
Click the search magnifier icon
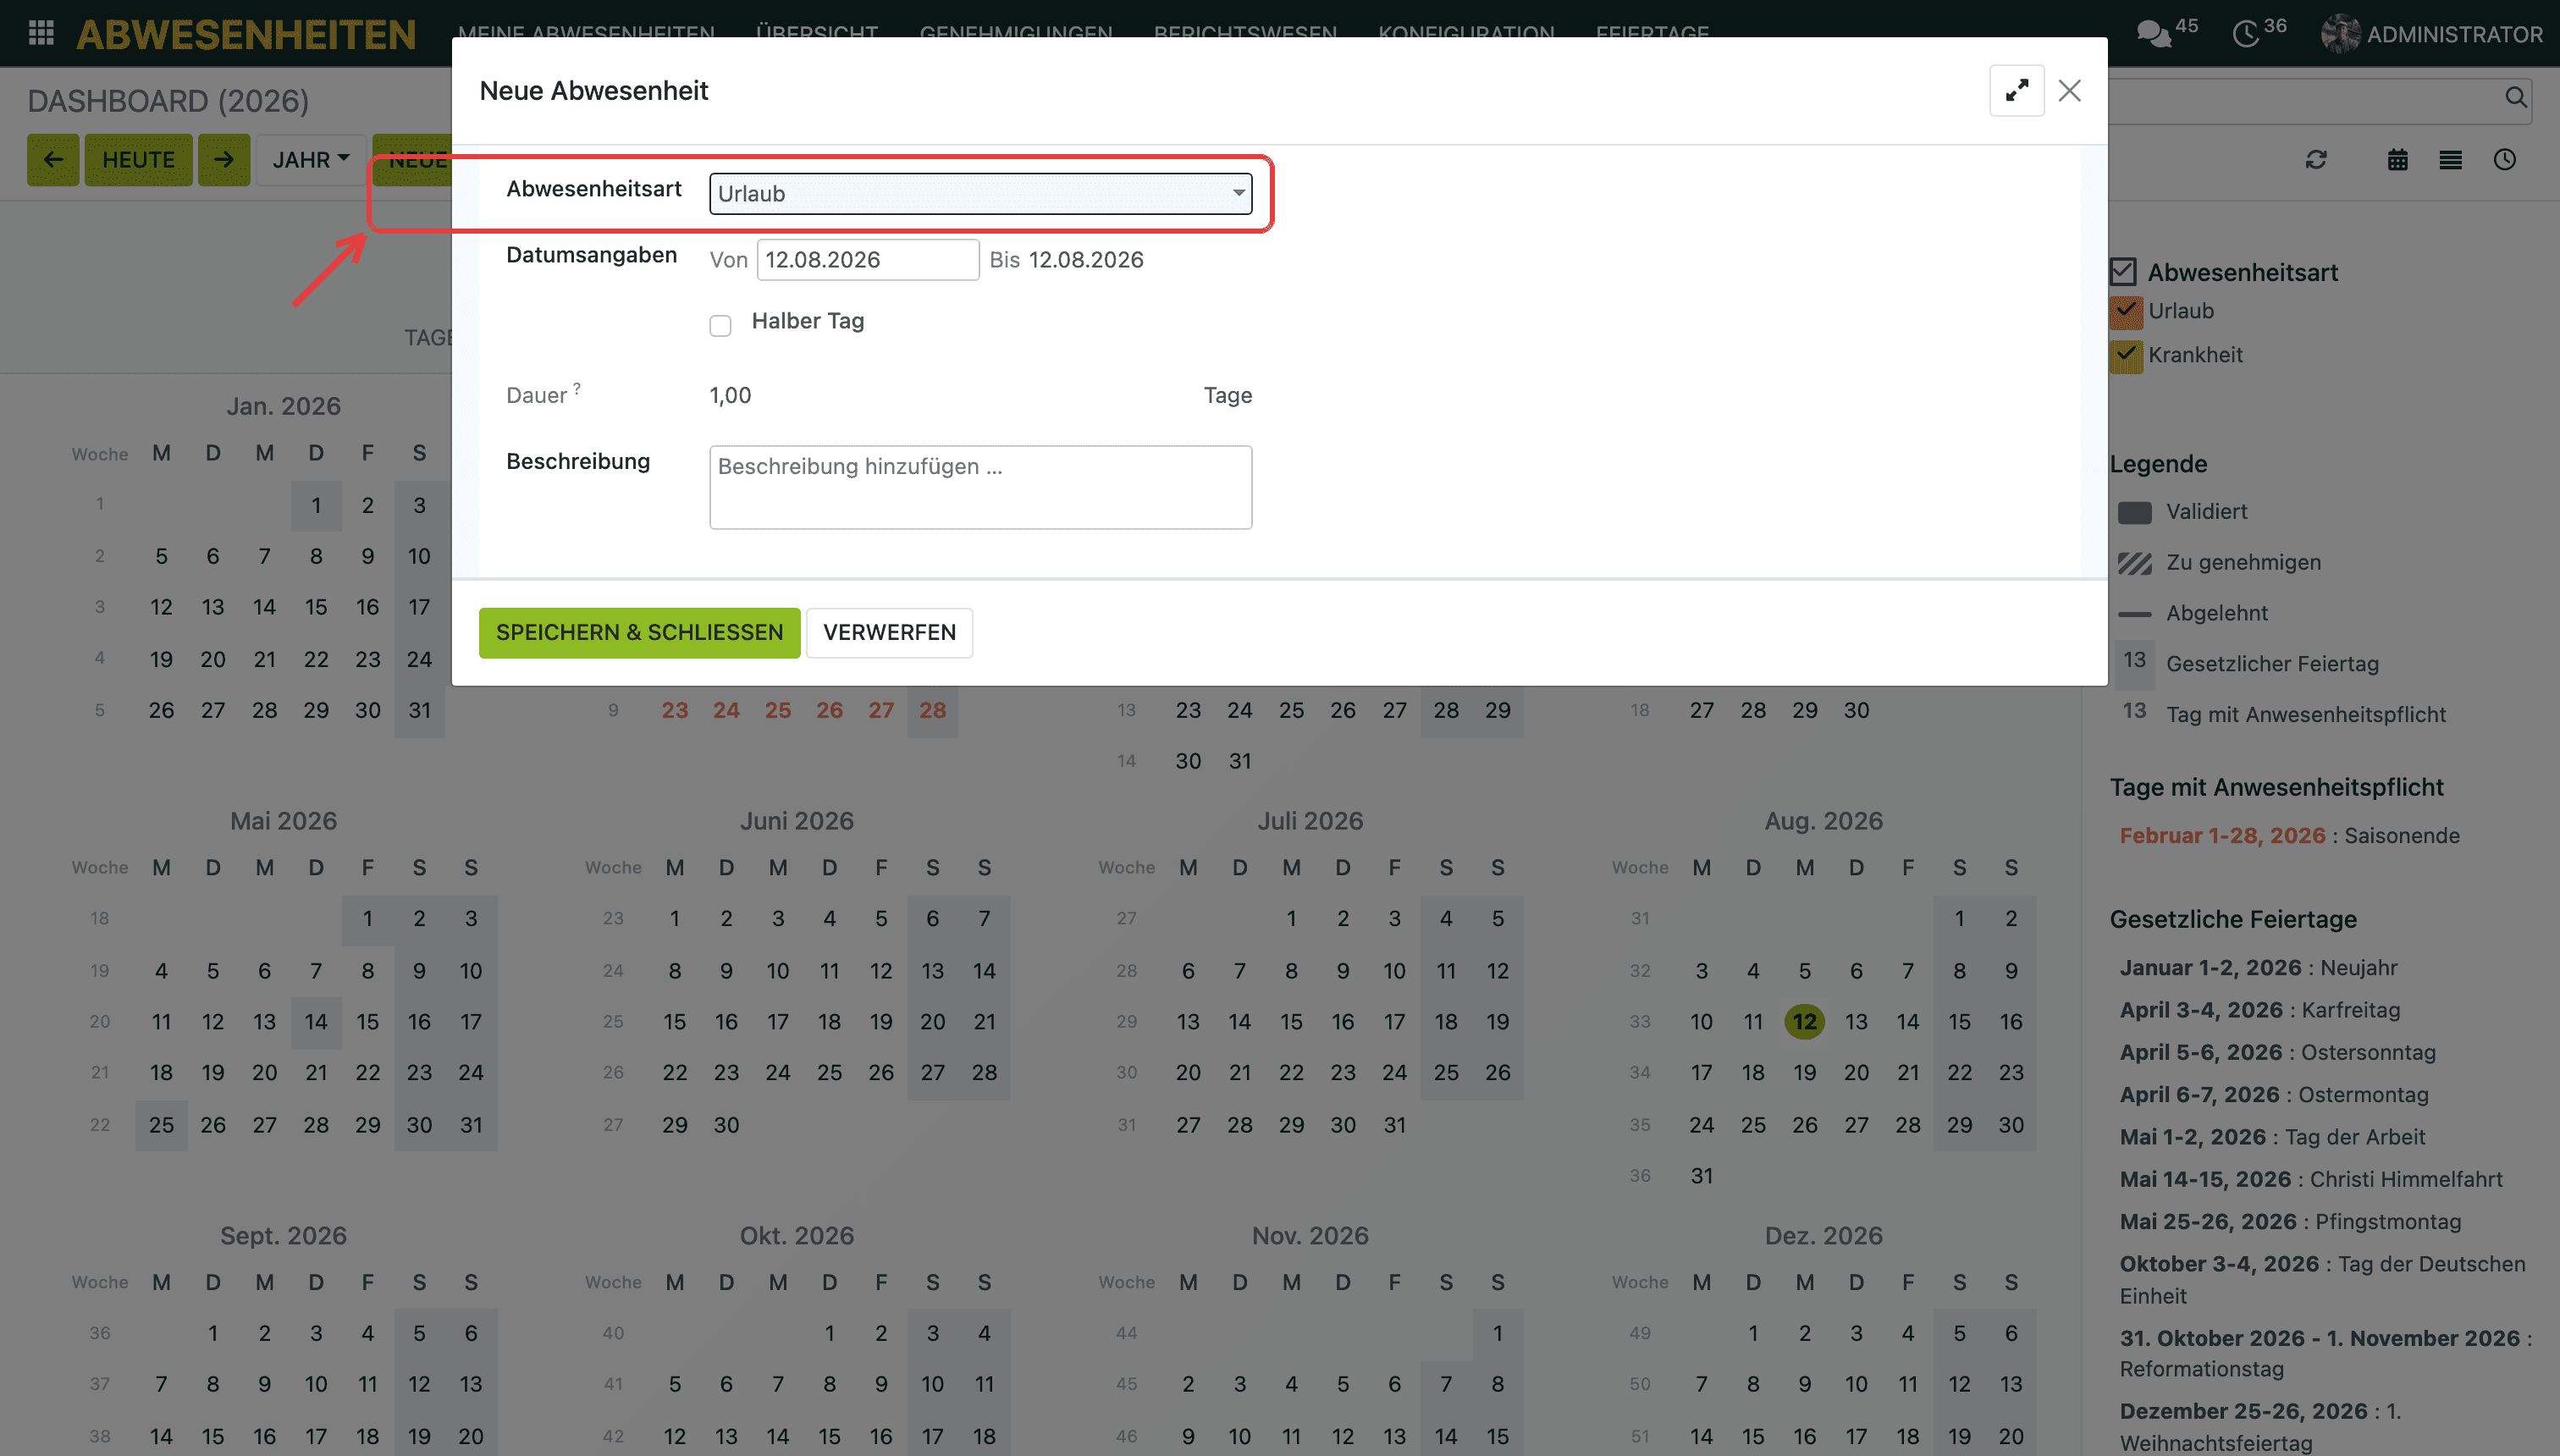click(2515, 98)
